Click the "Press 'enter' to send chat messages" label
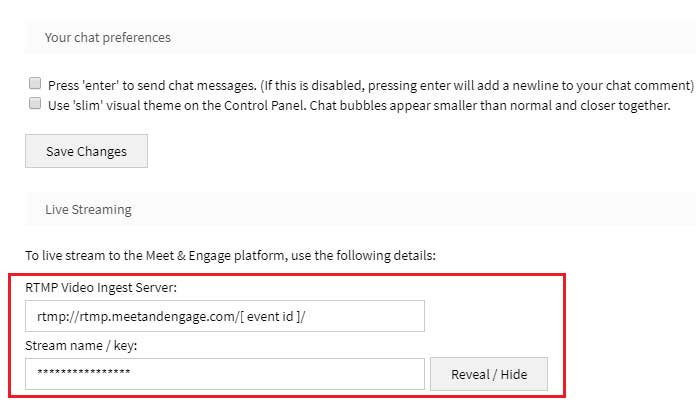696x402 pixels. point(152,85)
